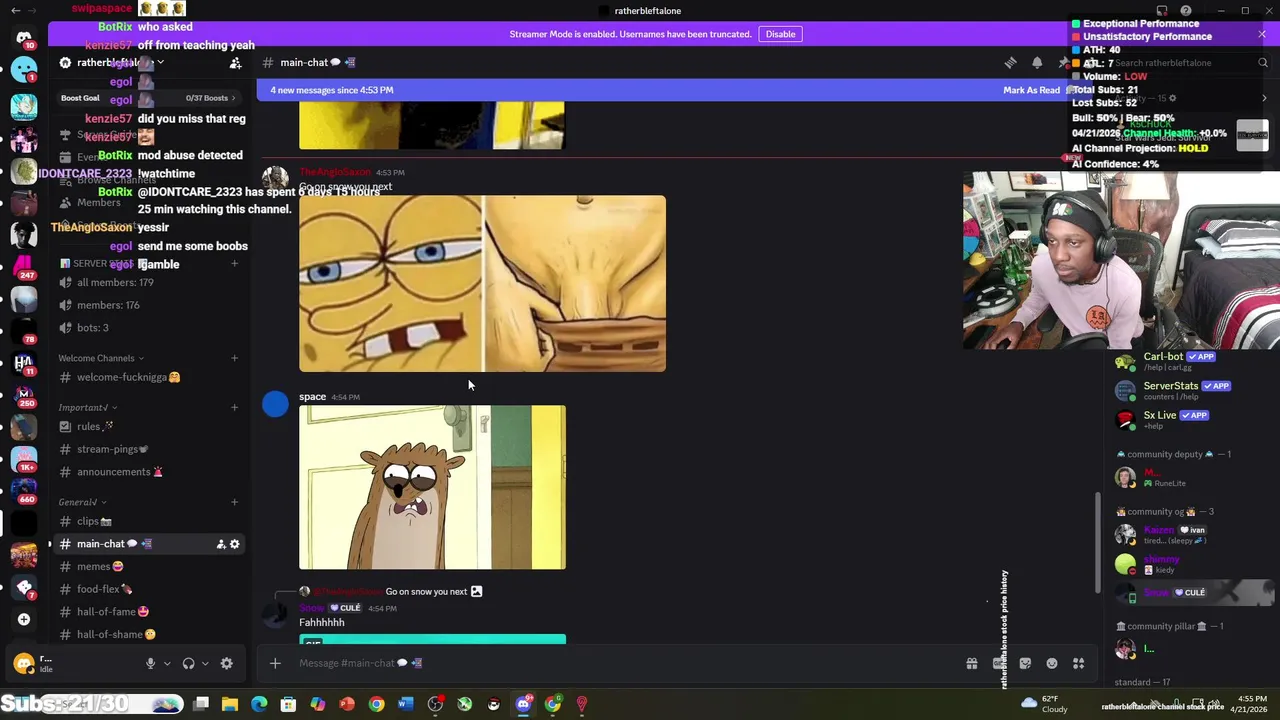The image size is (1280, 720).
Task: Toggle headphone deafen in user panel
Action: [188, 663]
